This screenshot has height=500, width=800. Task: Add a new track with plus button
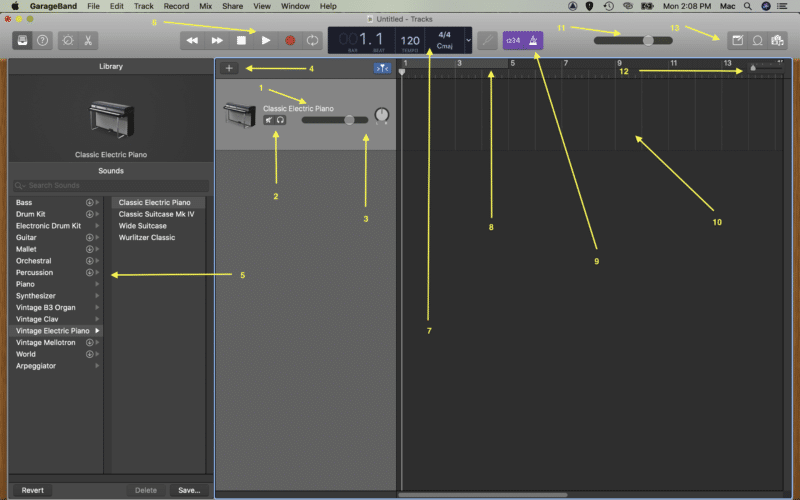tap(229, 68)
